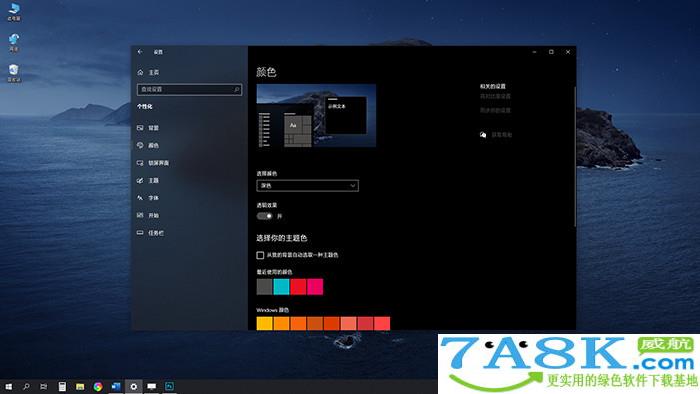Click the magnifier icon in the settings search box
This screenshot has width=700, height=394.
237,90
